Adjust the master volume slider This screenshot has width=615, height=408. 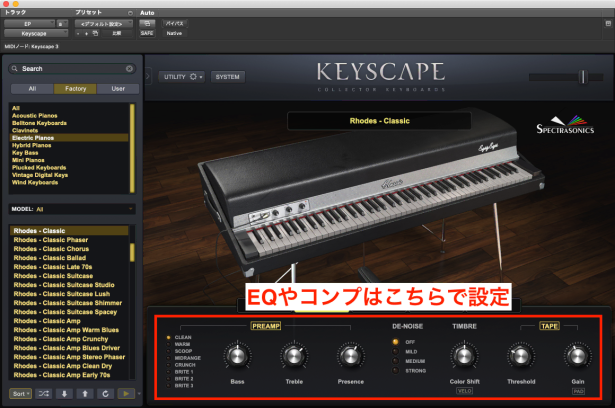click(x=583, y=77)
